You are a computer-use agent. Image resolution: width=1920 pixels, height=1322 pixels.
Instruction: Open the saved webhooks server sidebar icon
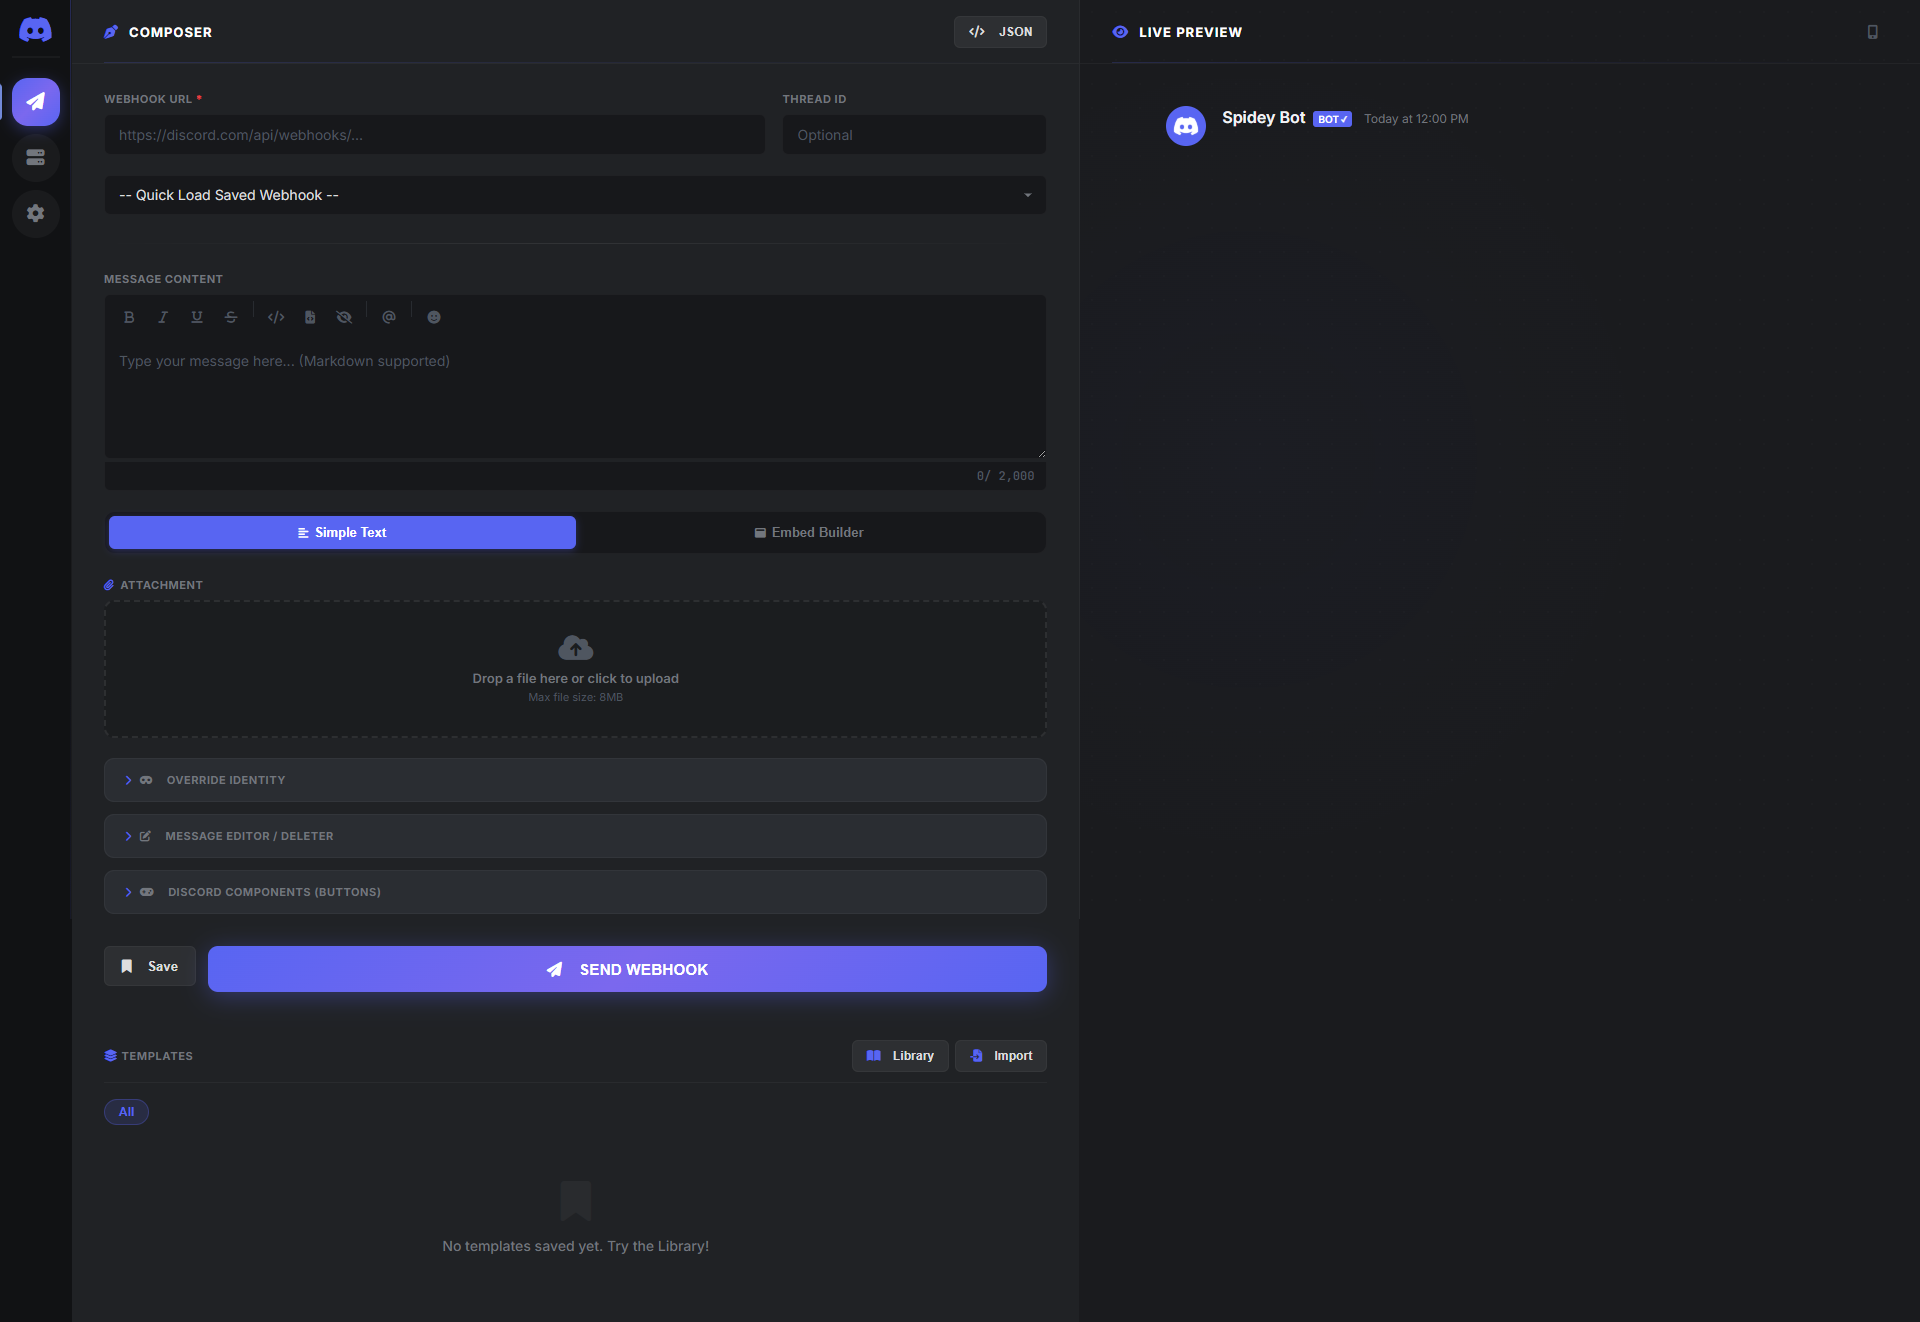[36, 157]
